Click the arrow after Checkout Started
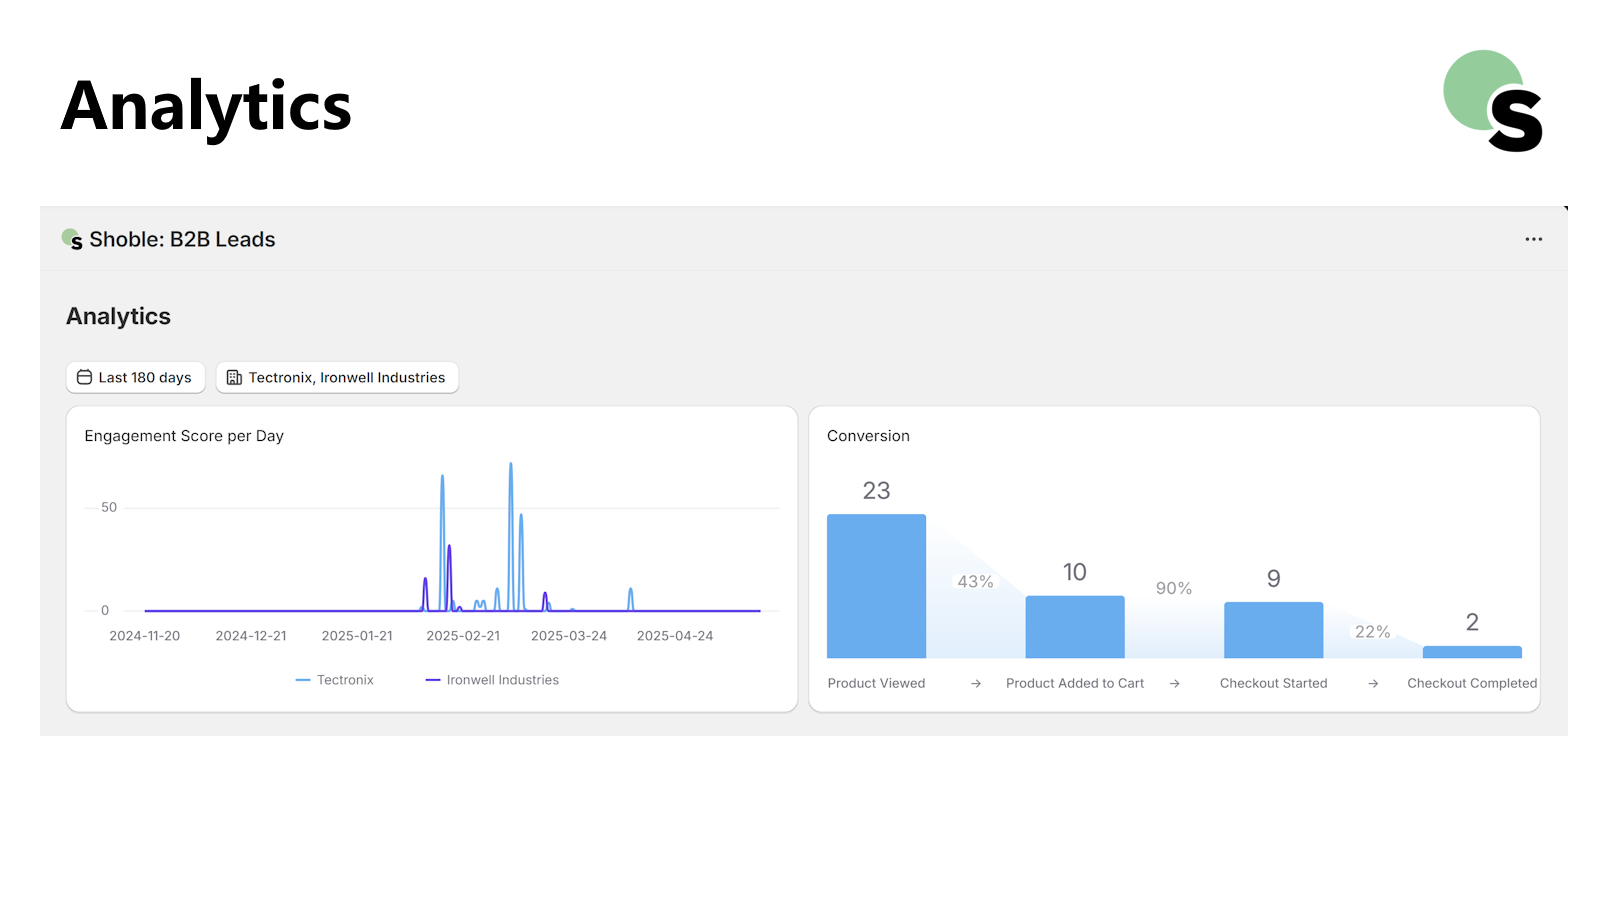1600x900 pixels. (x=1373, y=684)
